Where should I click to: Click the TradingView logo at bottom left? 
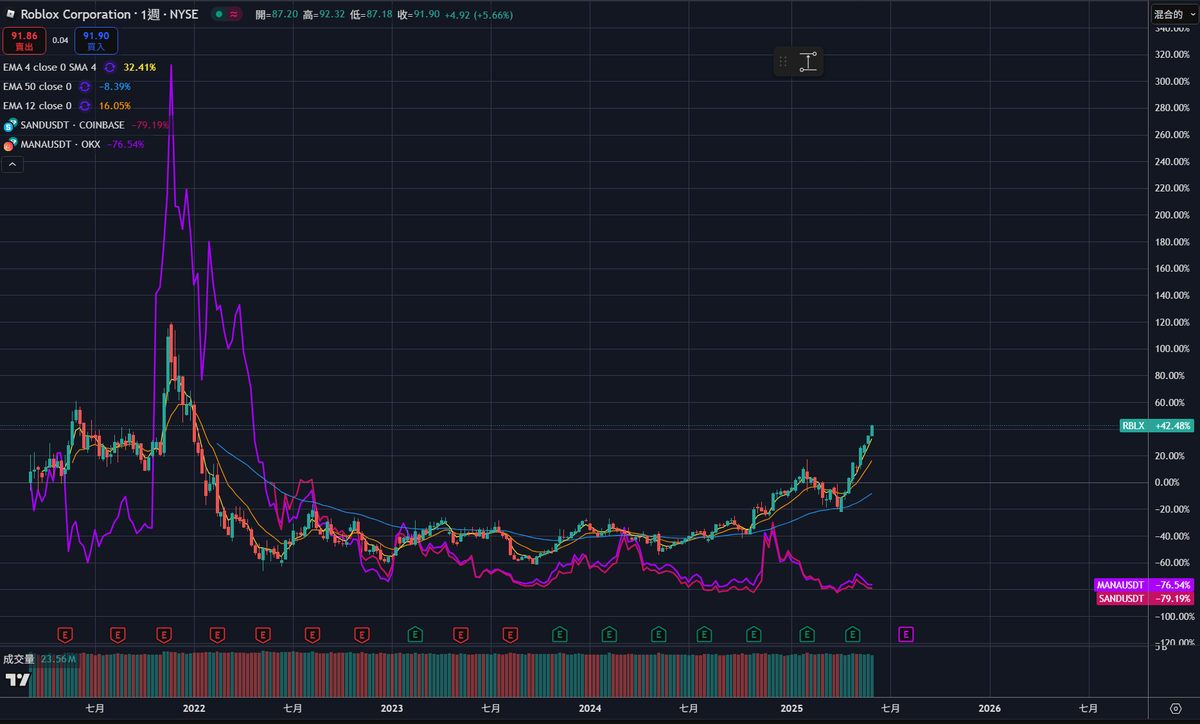click(18, 680)
